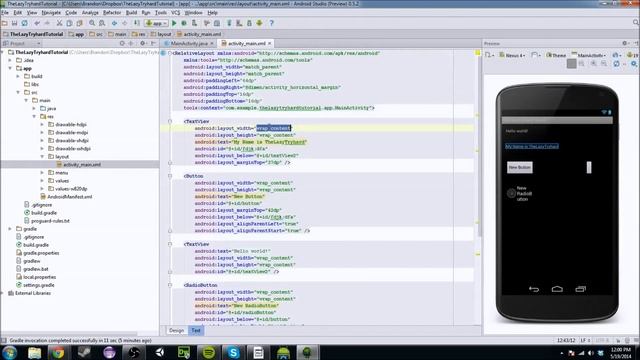Collapse the layout folder

(x=42, y=156)
